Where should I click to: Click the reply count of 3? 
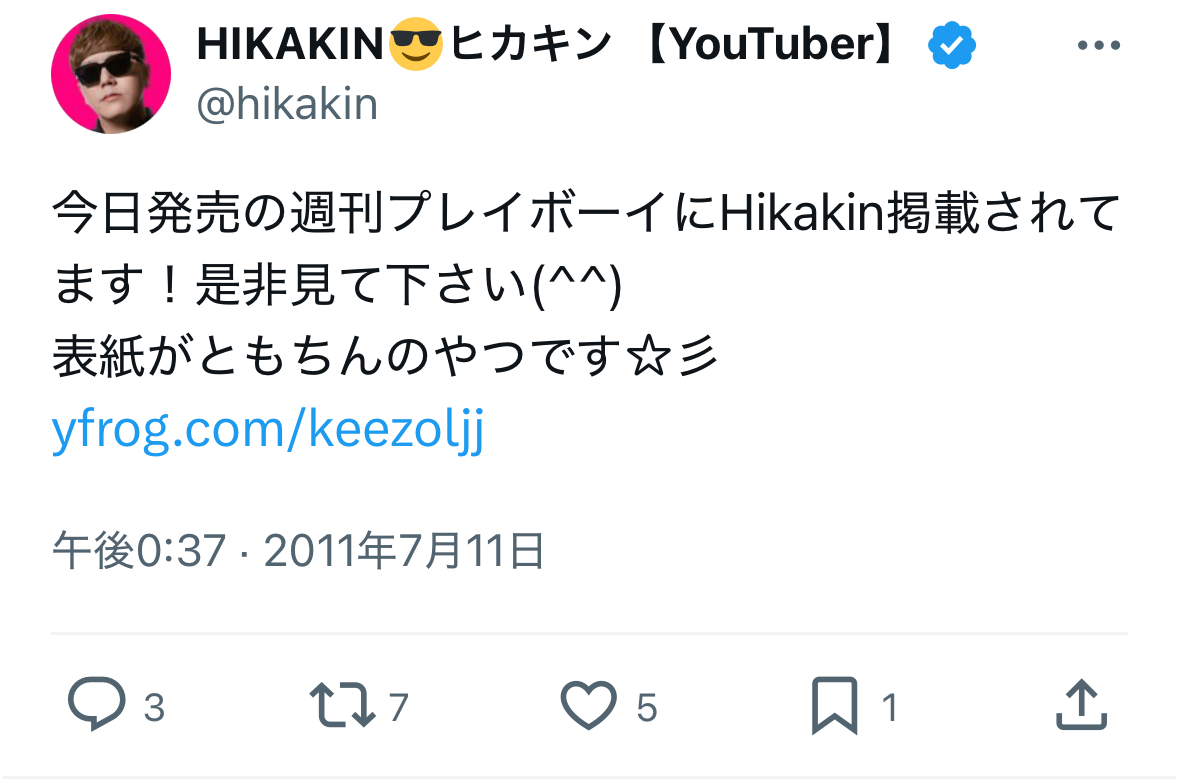(x=153, y=709)
